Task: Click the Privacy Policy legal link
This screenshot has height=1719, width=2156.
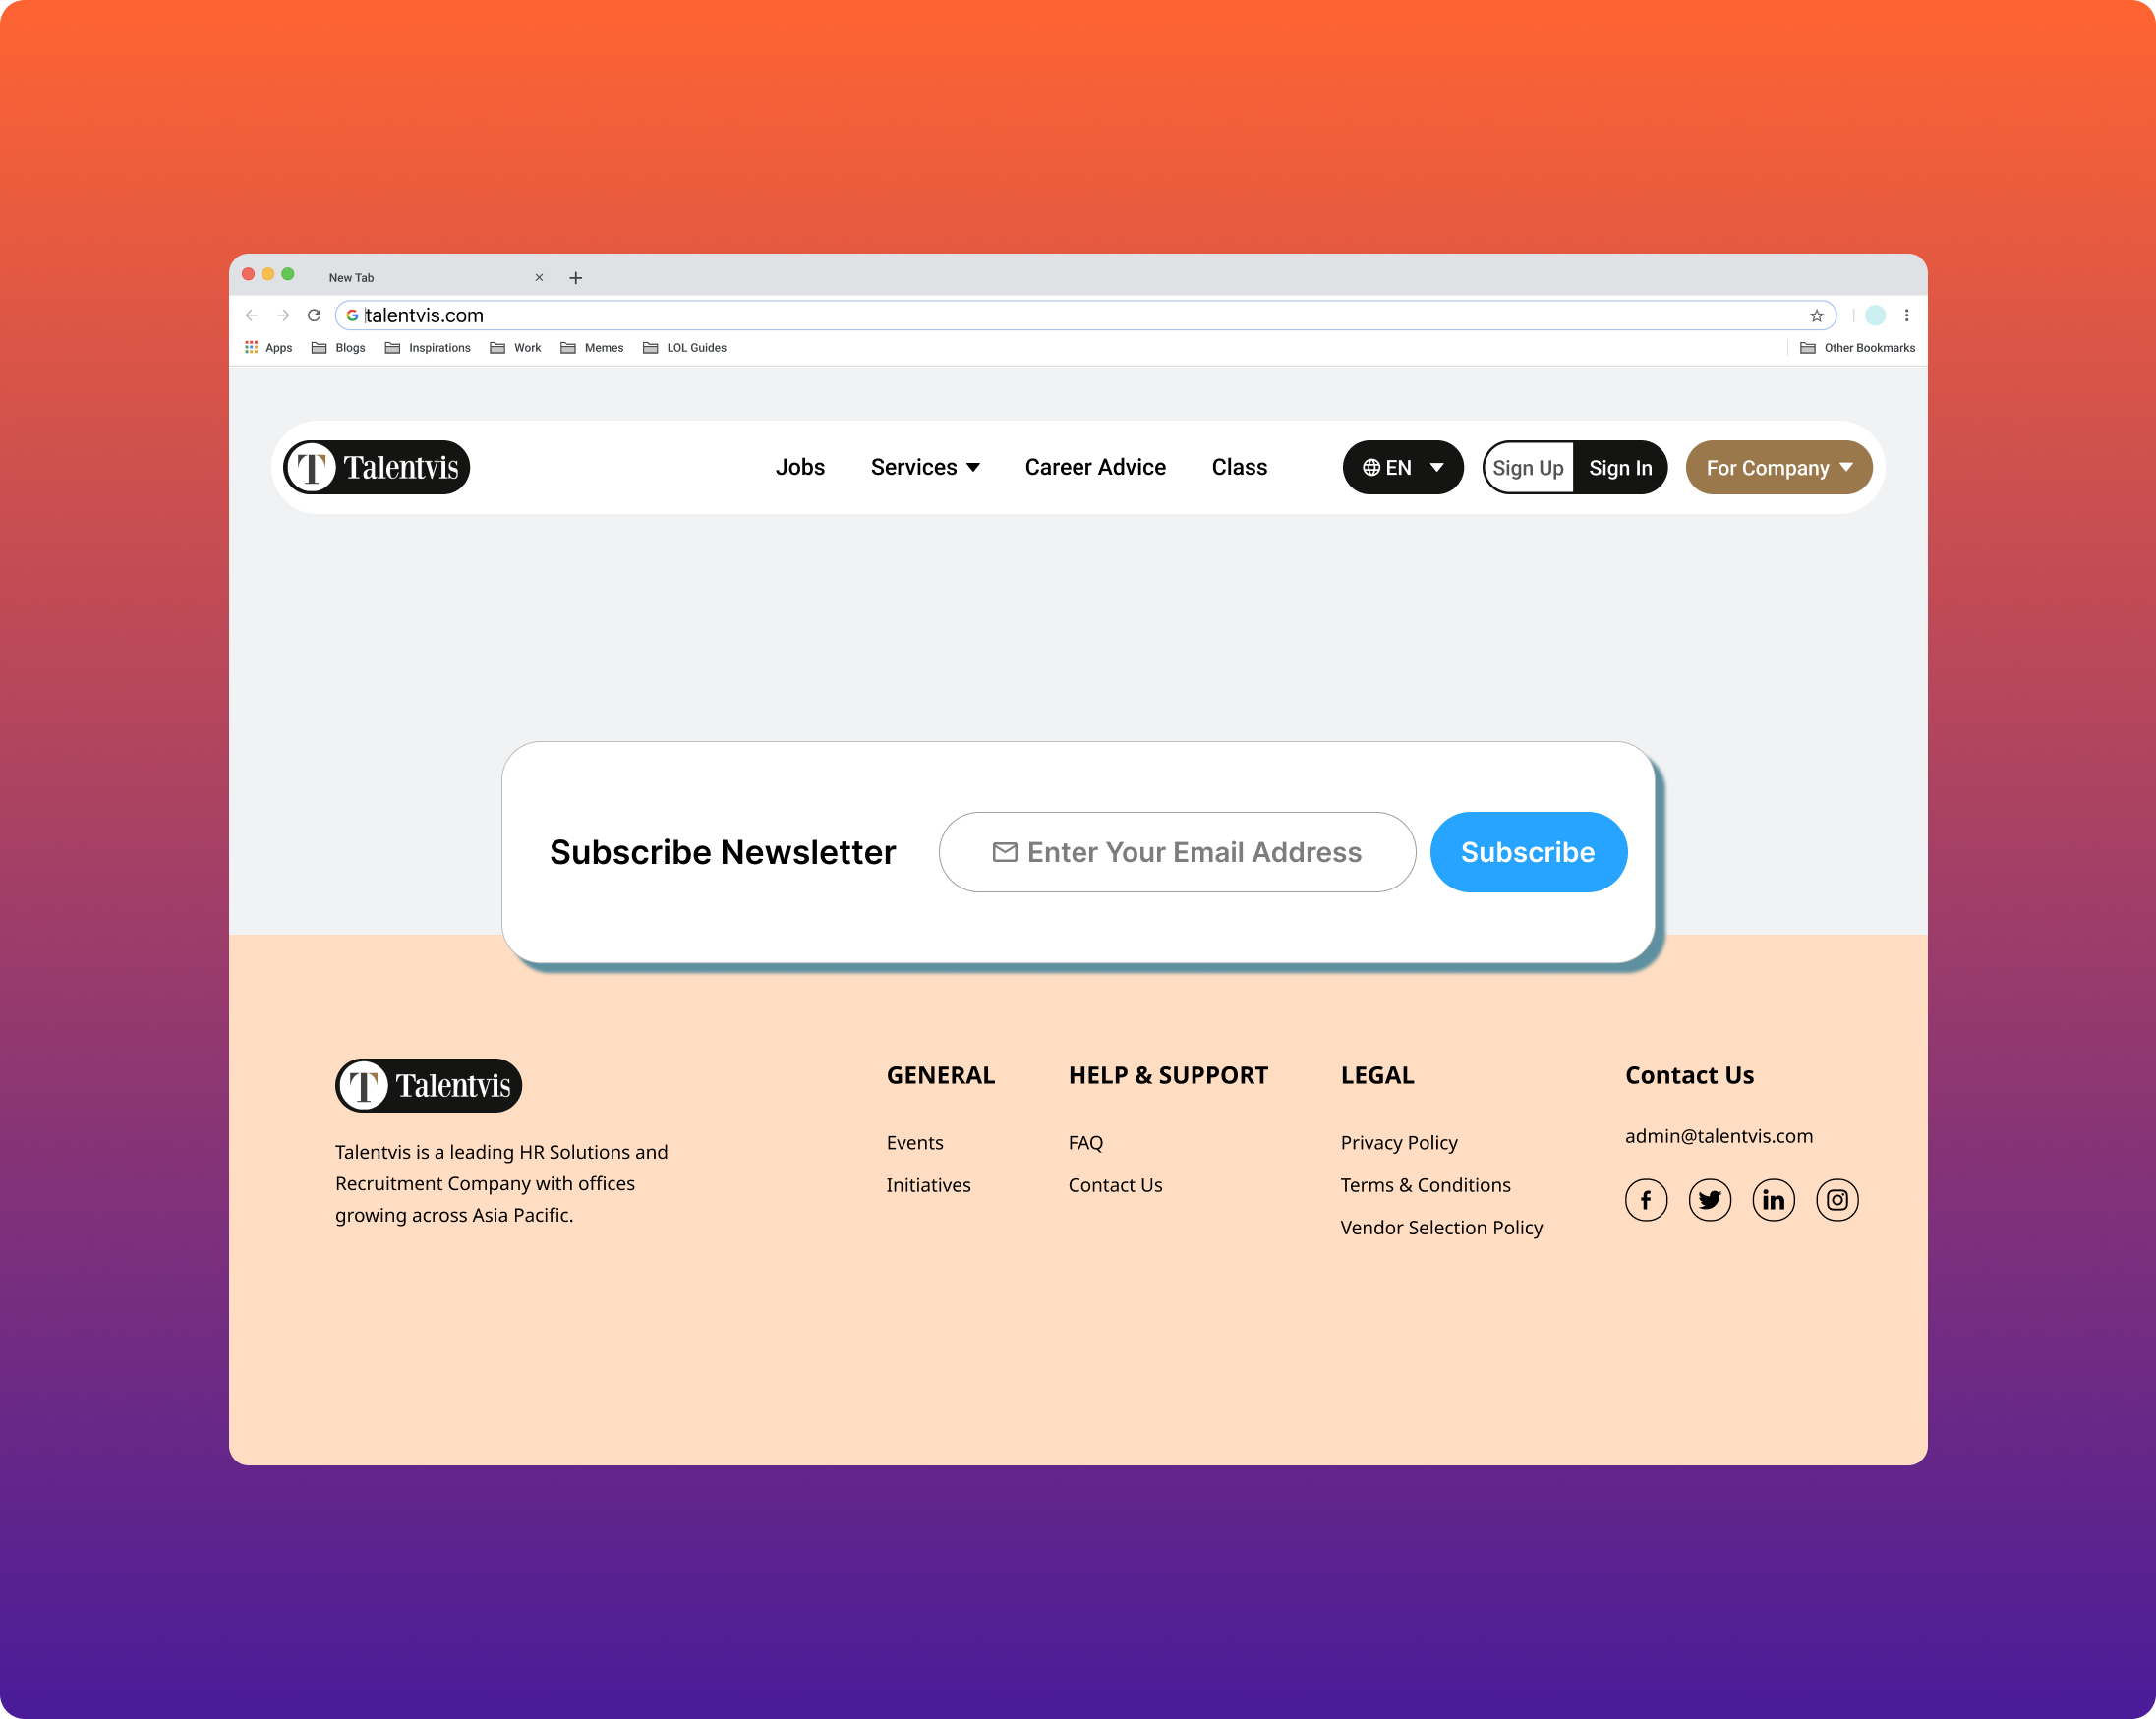Action: tap(1398, 1142)
